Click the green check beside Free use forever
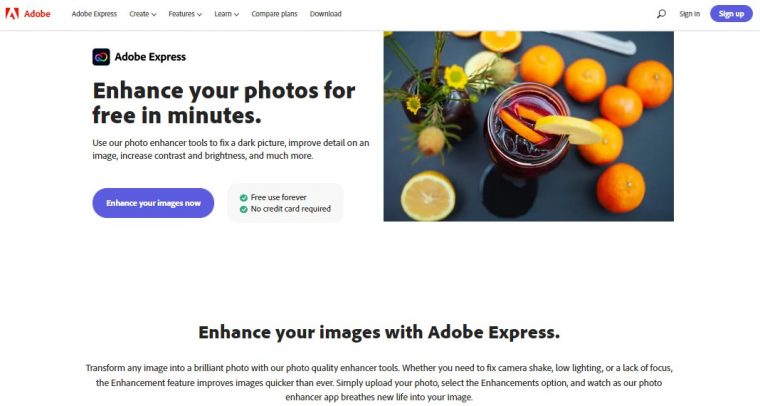The width and height of the screenshot is (760, 406). tap(244, 198)
